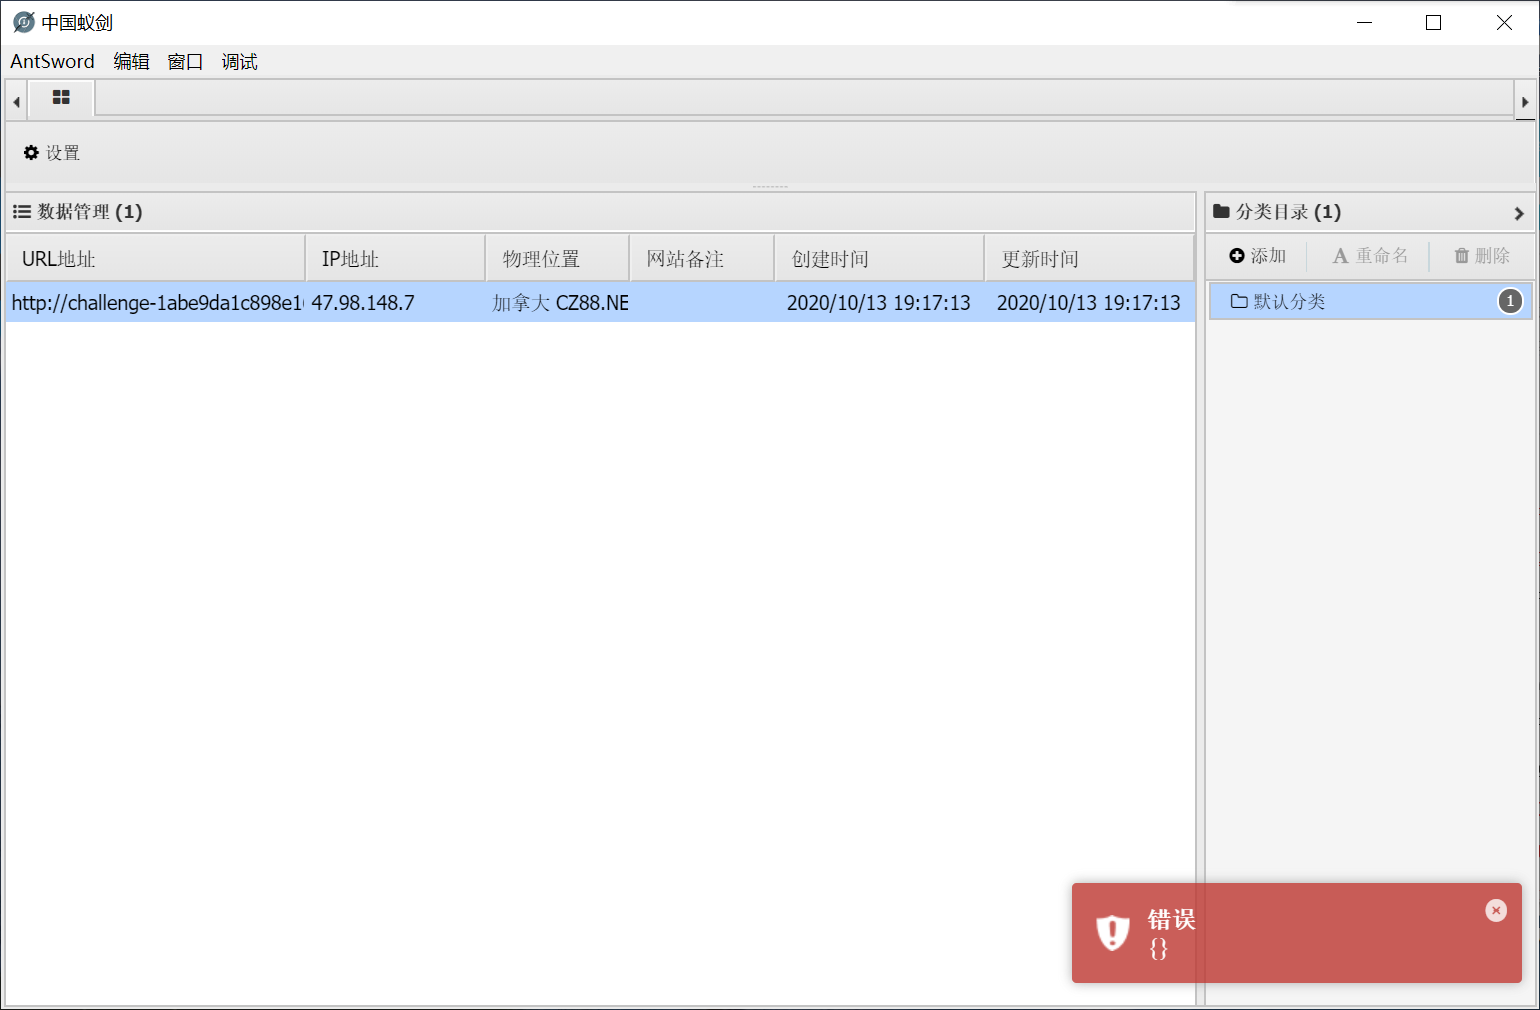Screen dimensions: 1540x1010
Task: Dismiss the 错误 error notification
Action: pyautogui.click(x=1495, y=910)
